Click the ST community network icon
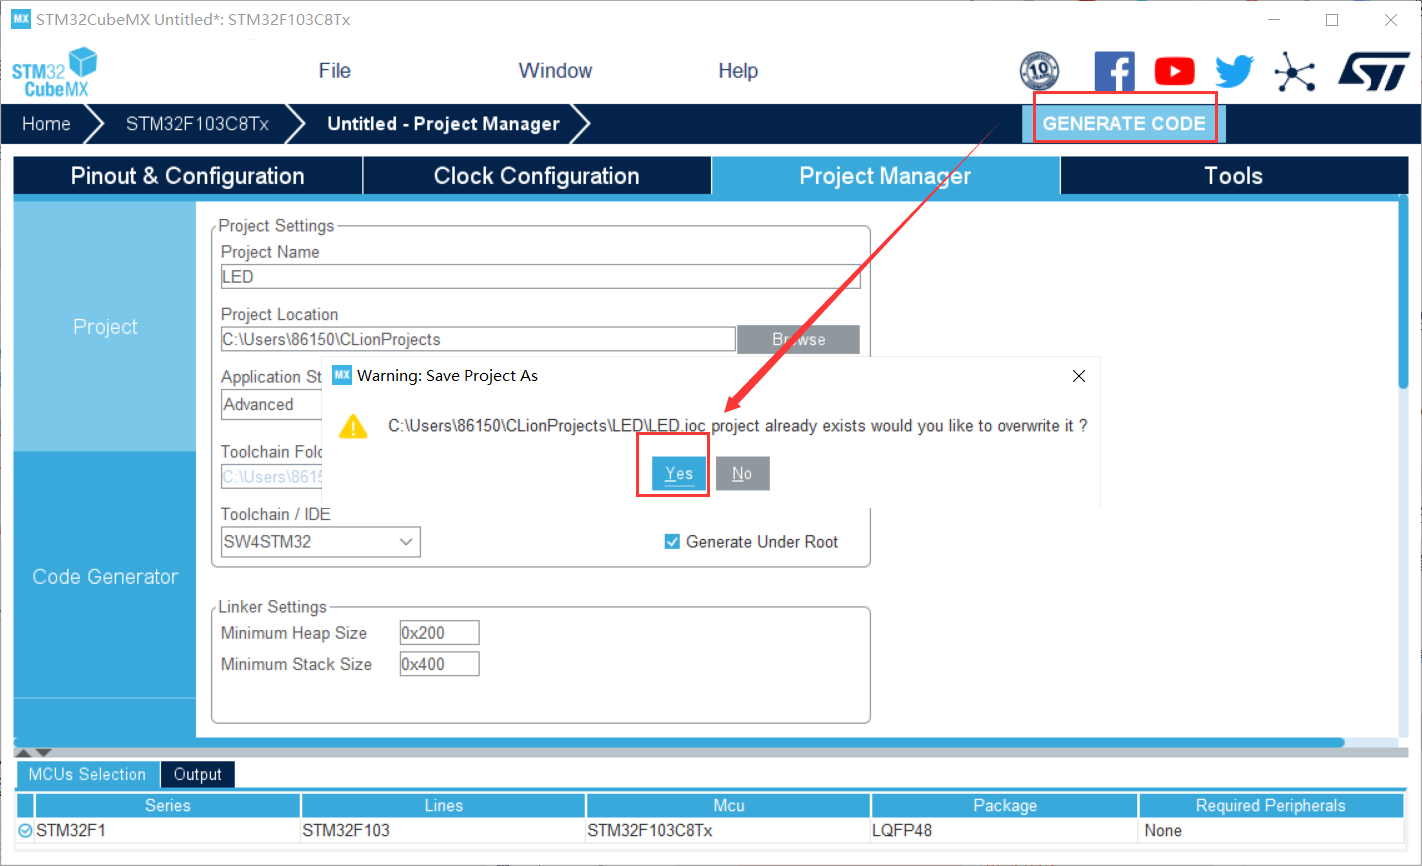This screenshot has width=1422, height=866. (x=1294, y=72)
